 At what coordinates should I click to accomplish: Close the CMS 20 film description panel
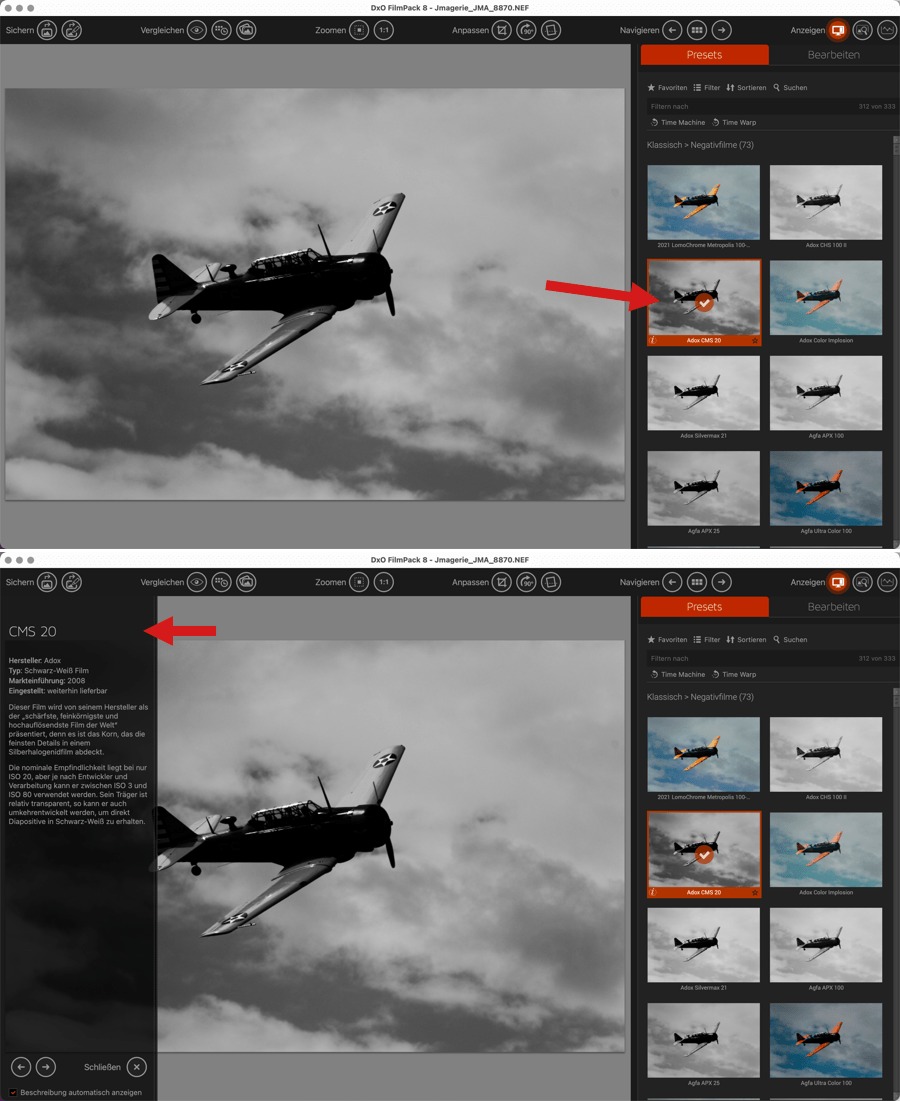pos(137,1067)
